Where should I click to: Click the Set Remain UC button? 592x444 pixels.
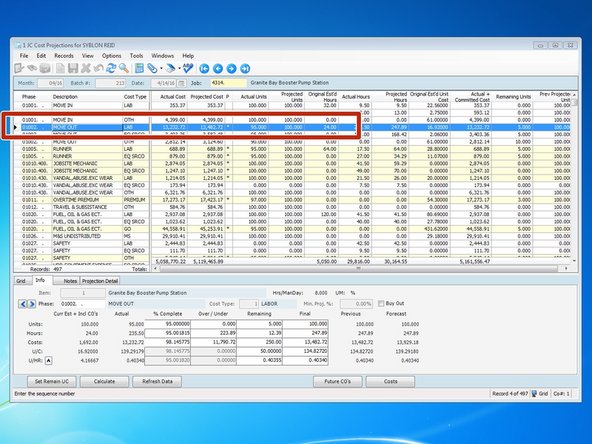[x=52, y=381]
